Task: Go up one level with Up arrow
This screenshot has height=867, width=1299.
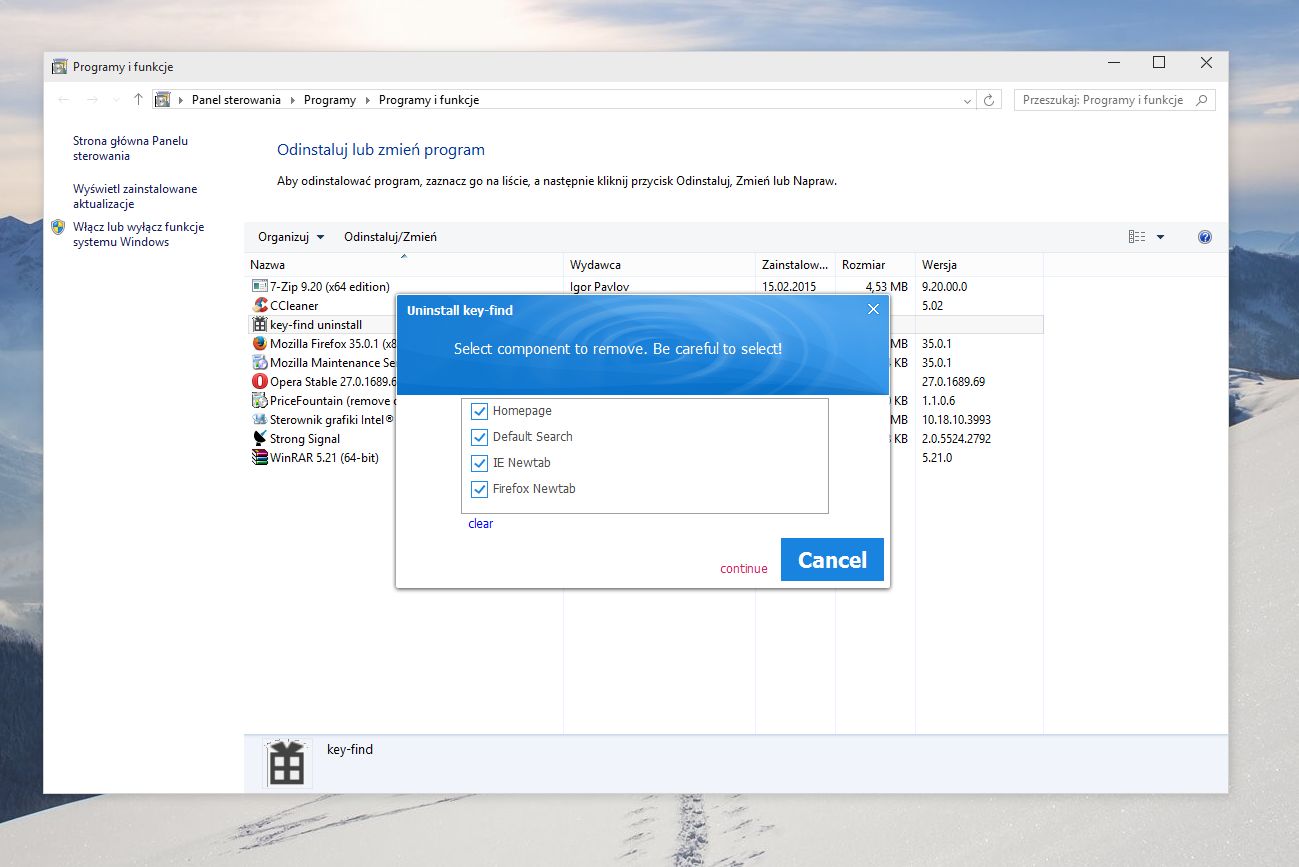Action: click(x=138, y=100)
